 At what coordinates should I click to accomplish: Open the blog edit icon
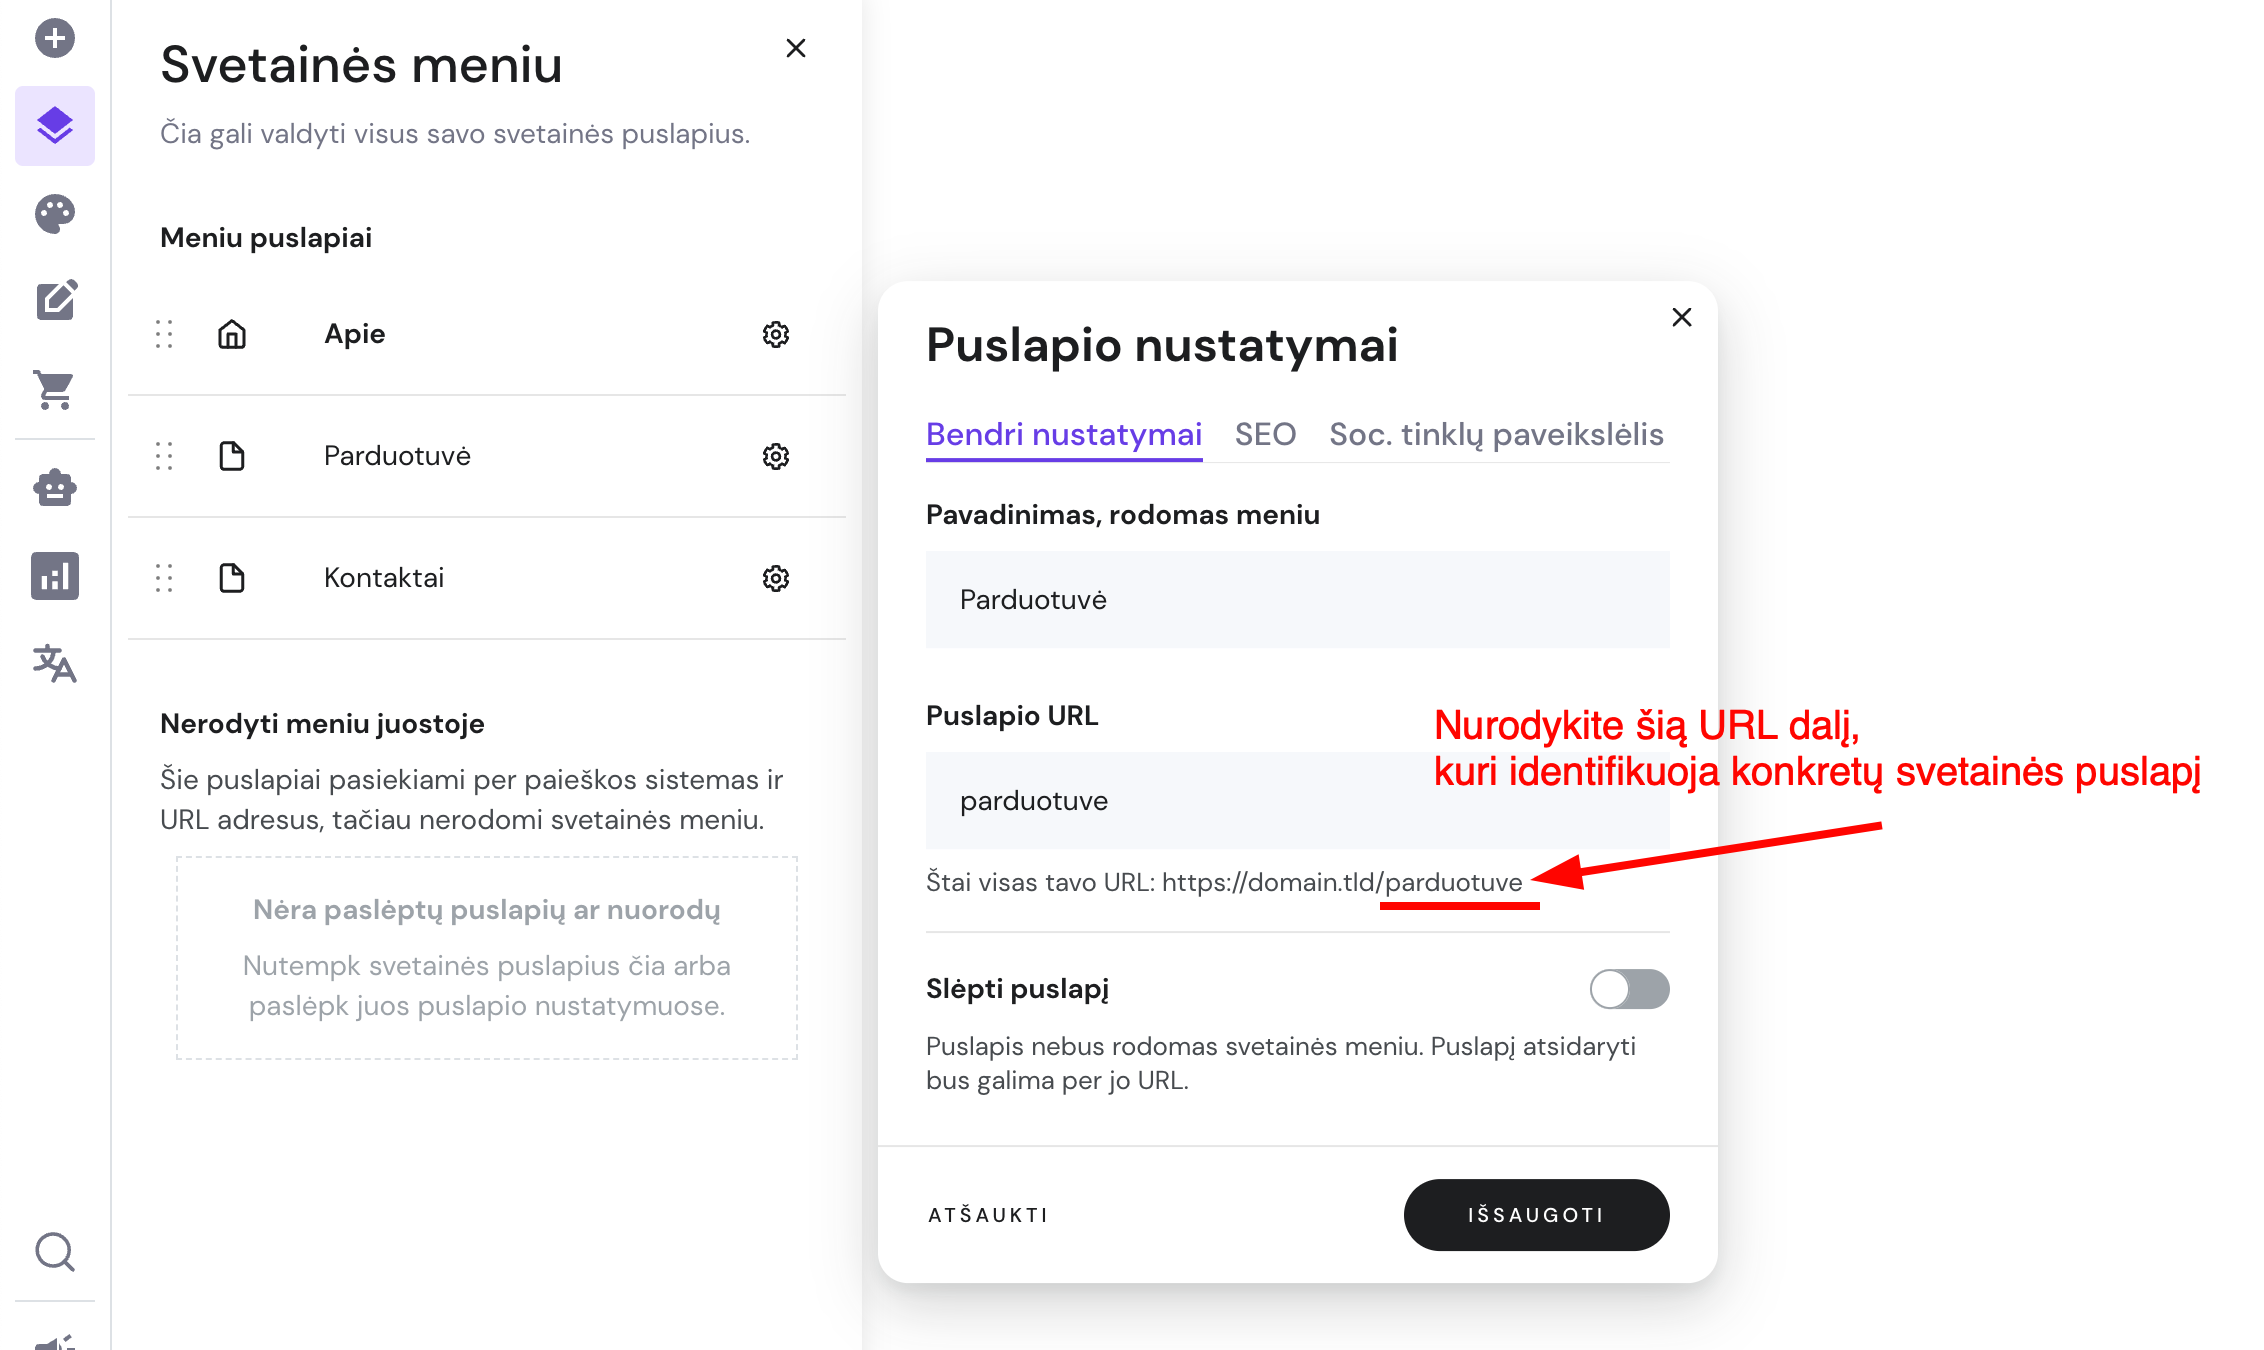pyautogui.click(x=55, y=300)
